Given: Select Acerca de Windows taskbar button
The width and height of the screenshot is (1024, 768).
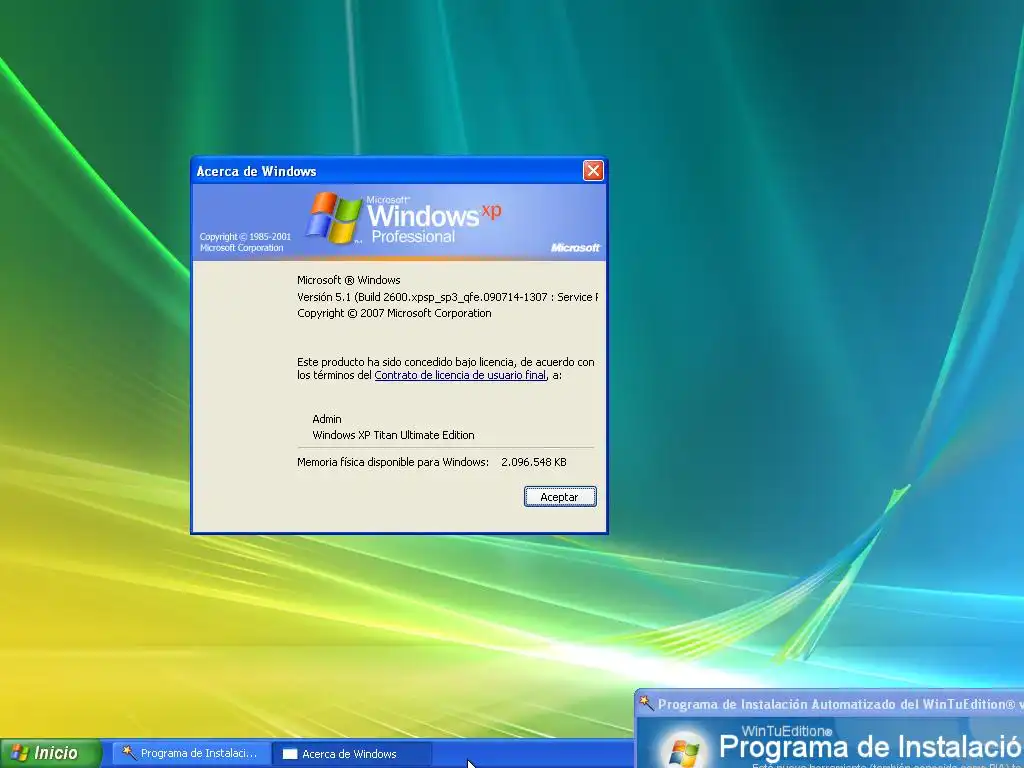Looking at the screenshot, I should (351, 754).
